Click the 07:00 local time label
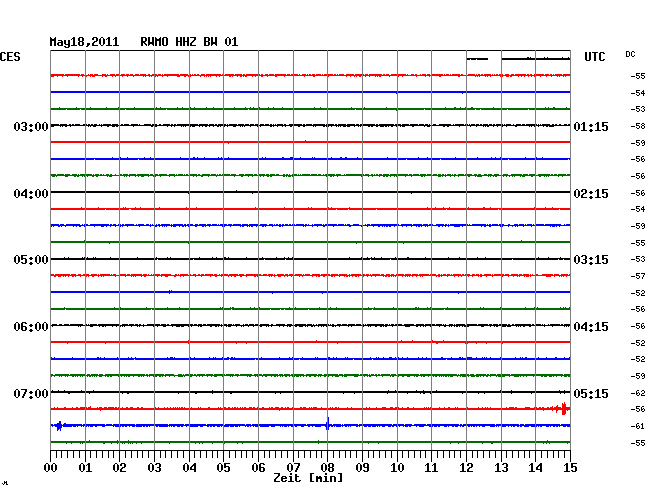 (31, 394)
